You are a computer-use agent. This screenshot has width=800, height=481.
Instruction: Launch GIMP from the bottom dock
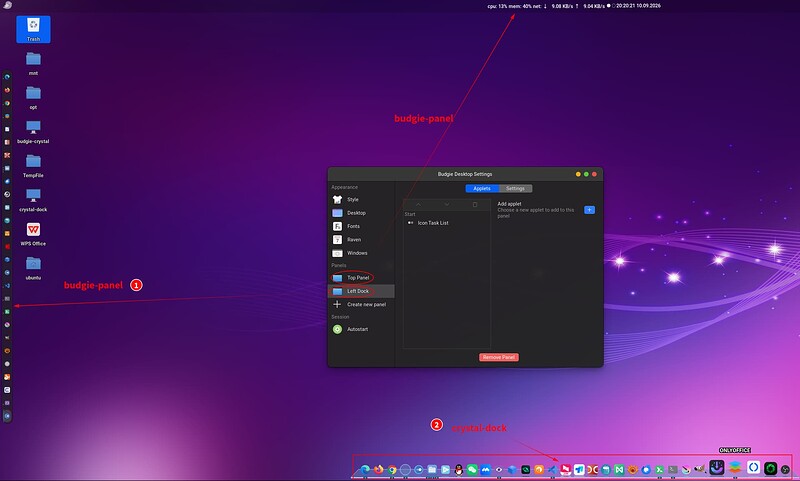tap(701, 469)
